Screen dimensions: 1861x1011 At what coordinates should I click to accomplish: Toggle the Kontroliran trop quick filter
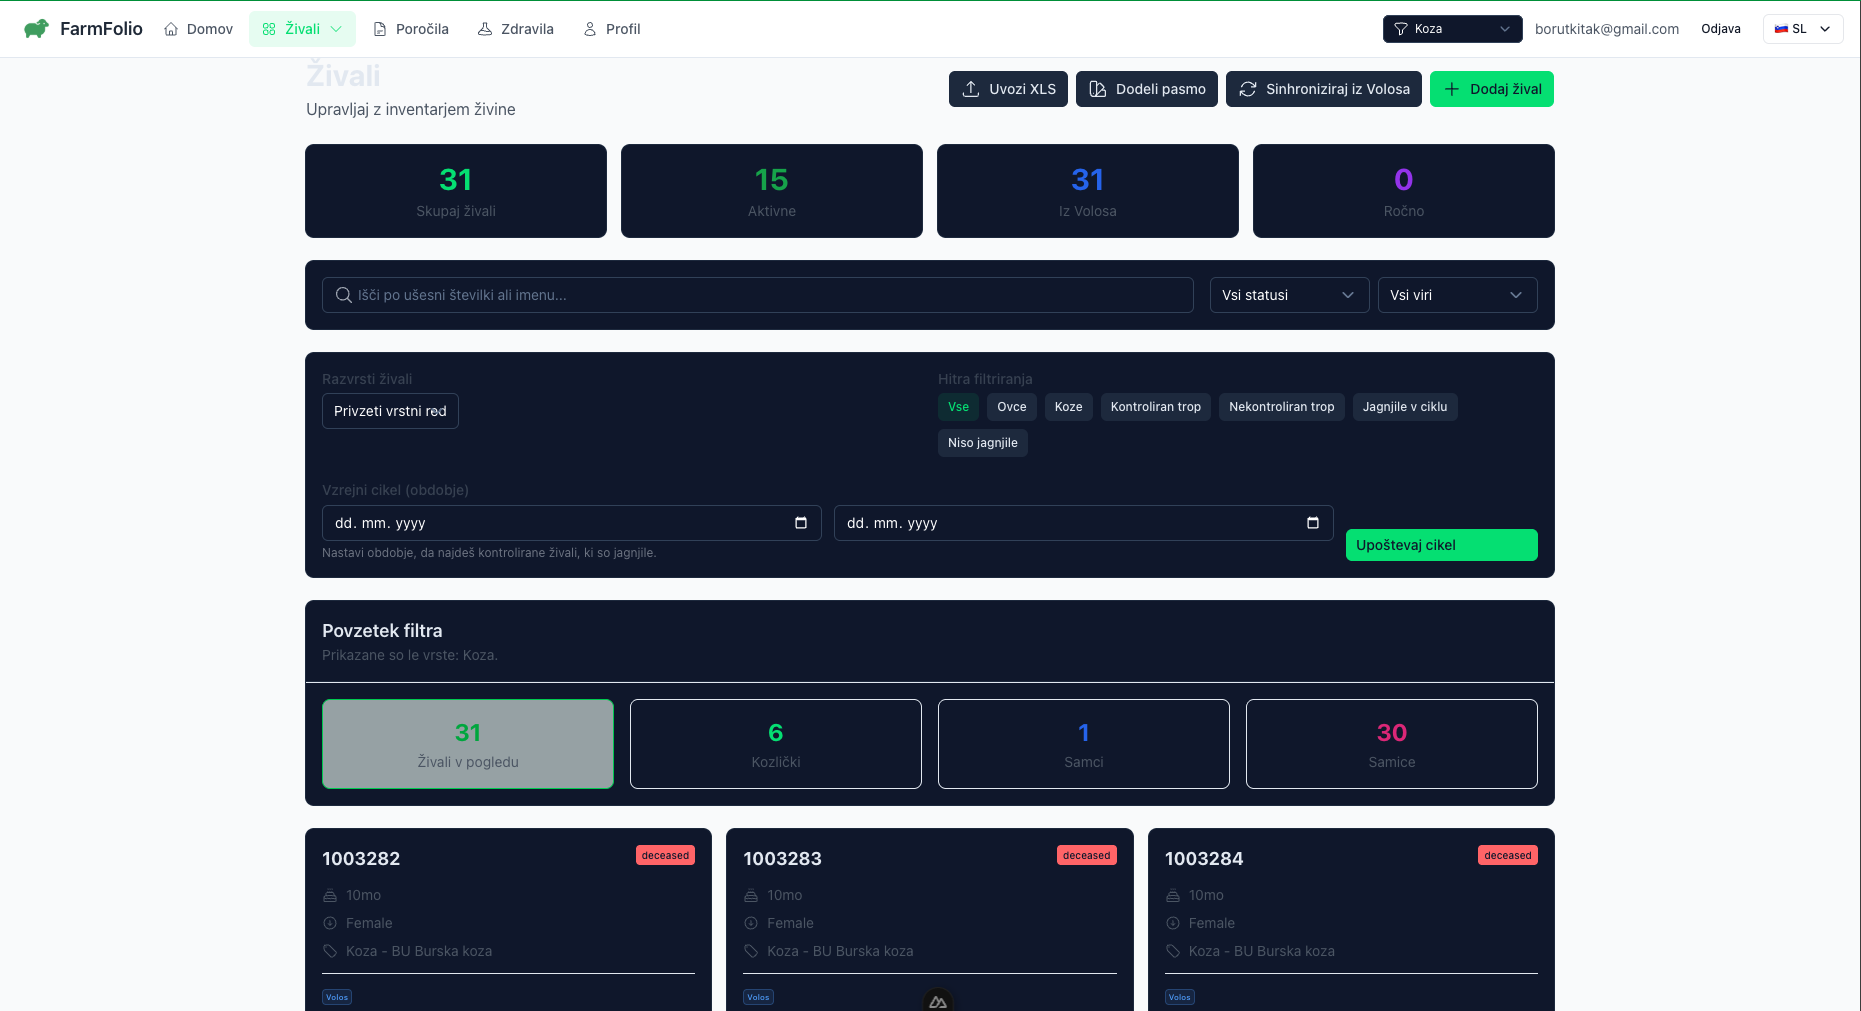coord(1155,407)
